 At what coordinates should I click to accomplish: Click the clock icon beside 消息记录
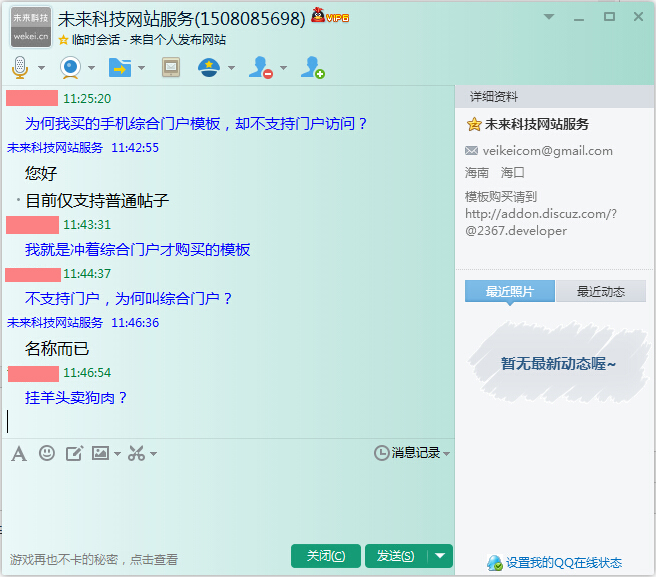click(x=381, y=453)
